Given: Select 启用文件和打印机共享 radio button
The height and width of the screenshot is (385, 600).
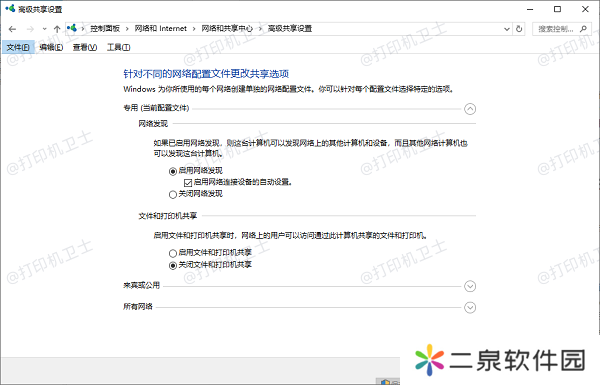Looking at the screenshot, I should (173, 253).
